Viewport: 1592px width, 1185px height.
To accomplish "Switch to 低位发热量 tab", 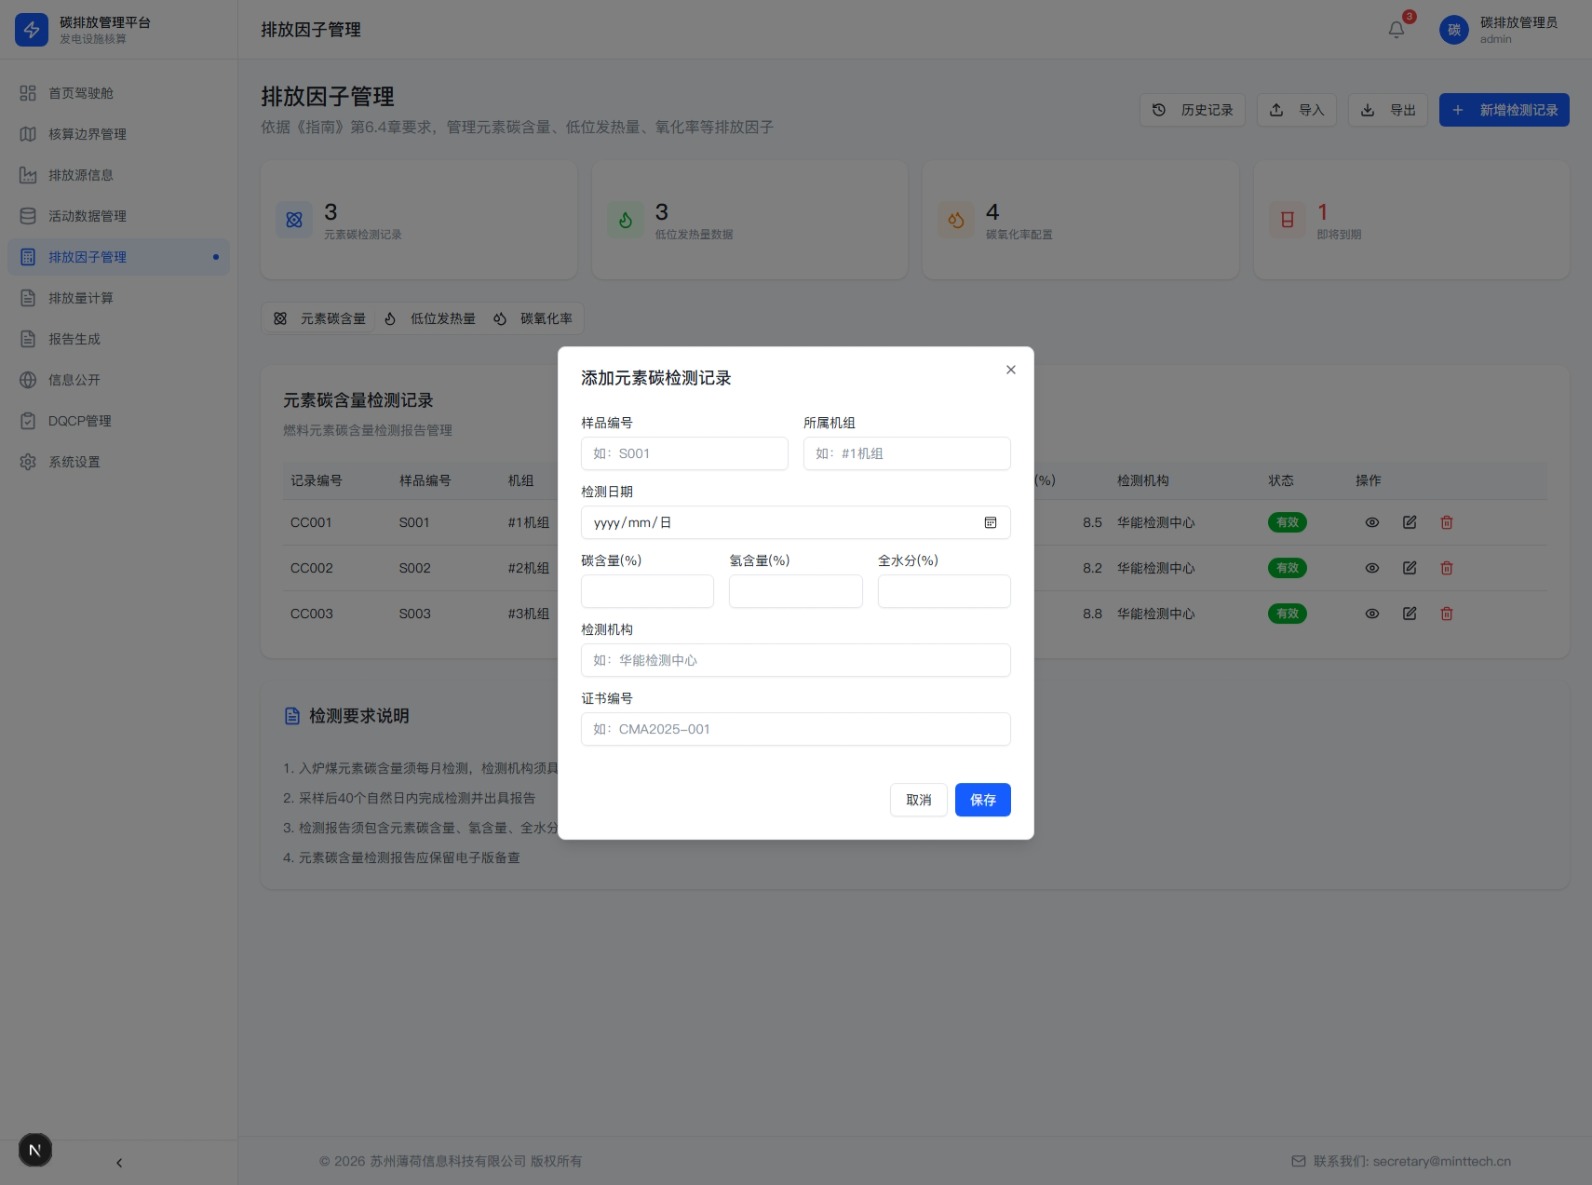I will coord(429,319).
